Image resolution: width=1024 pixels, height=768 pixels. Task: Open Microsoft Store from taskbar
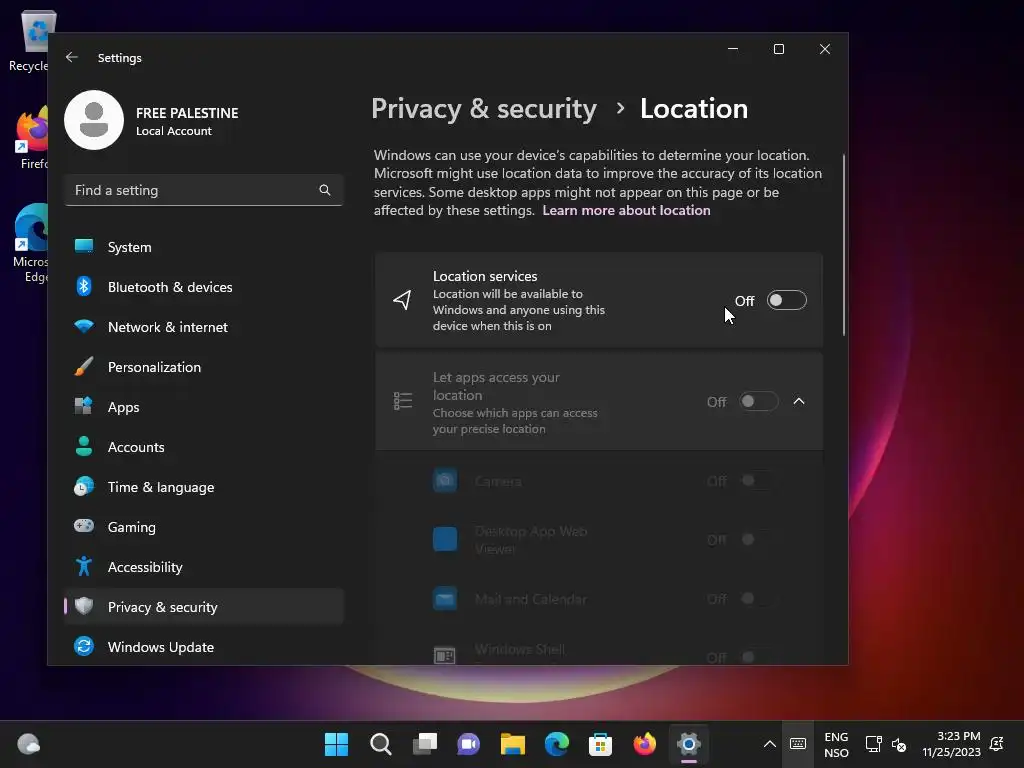[x=600, y=744]
